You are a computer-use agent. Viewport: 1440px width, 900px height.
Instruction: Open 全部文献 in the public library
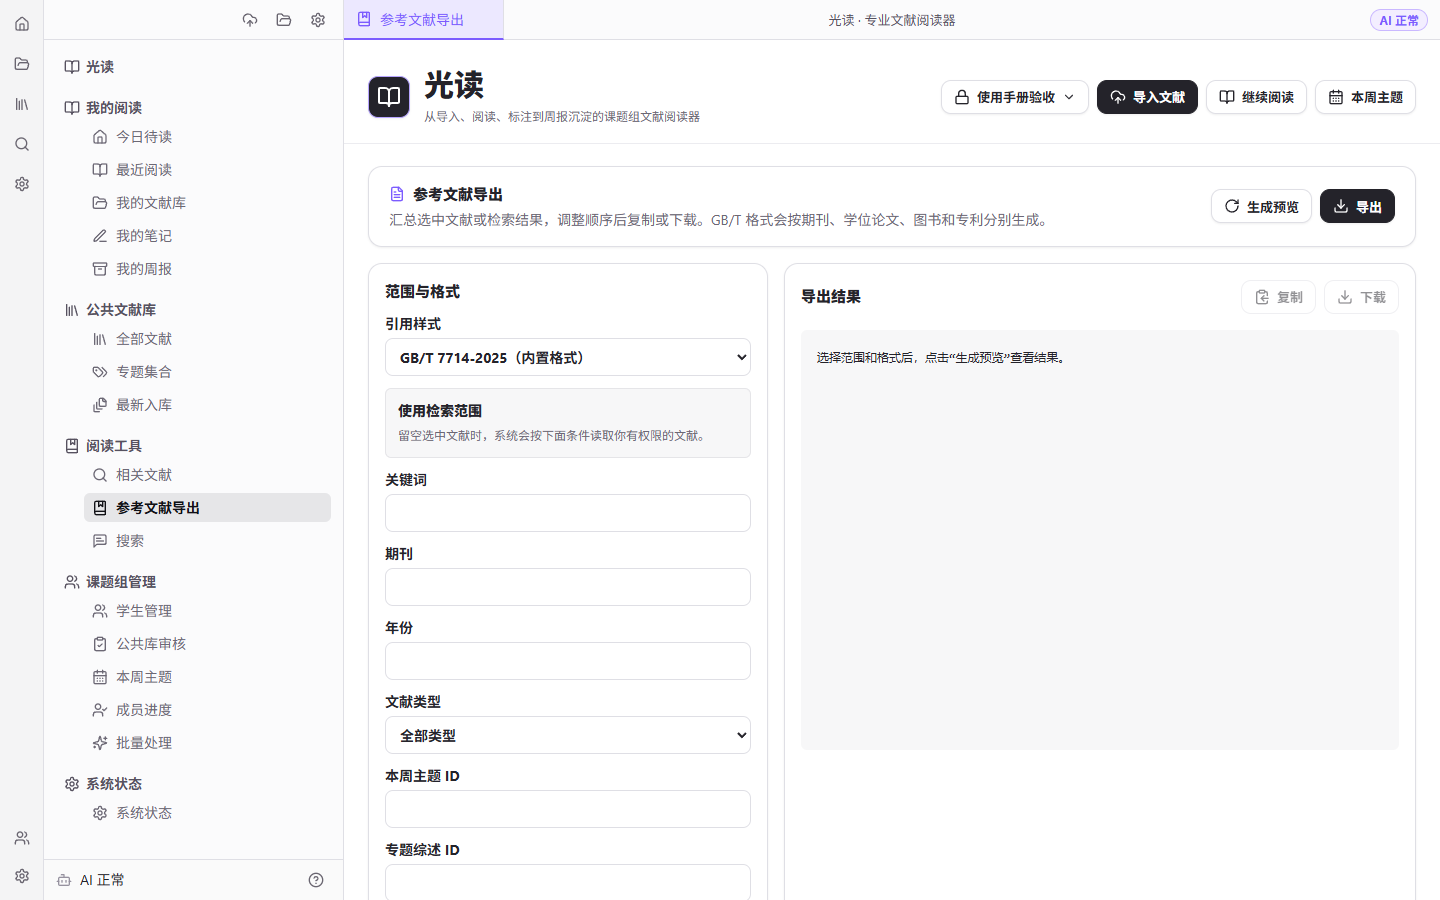(x=207, y=339)
